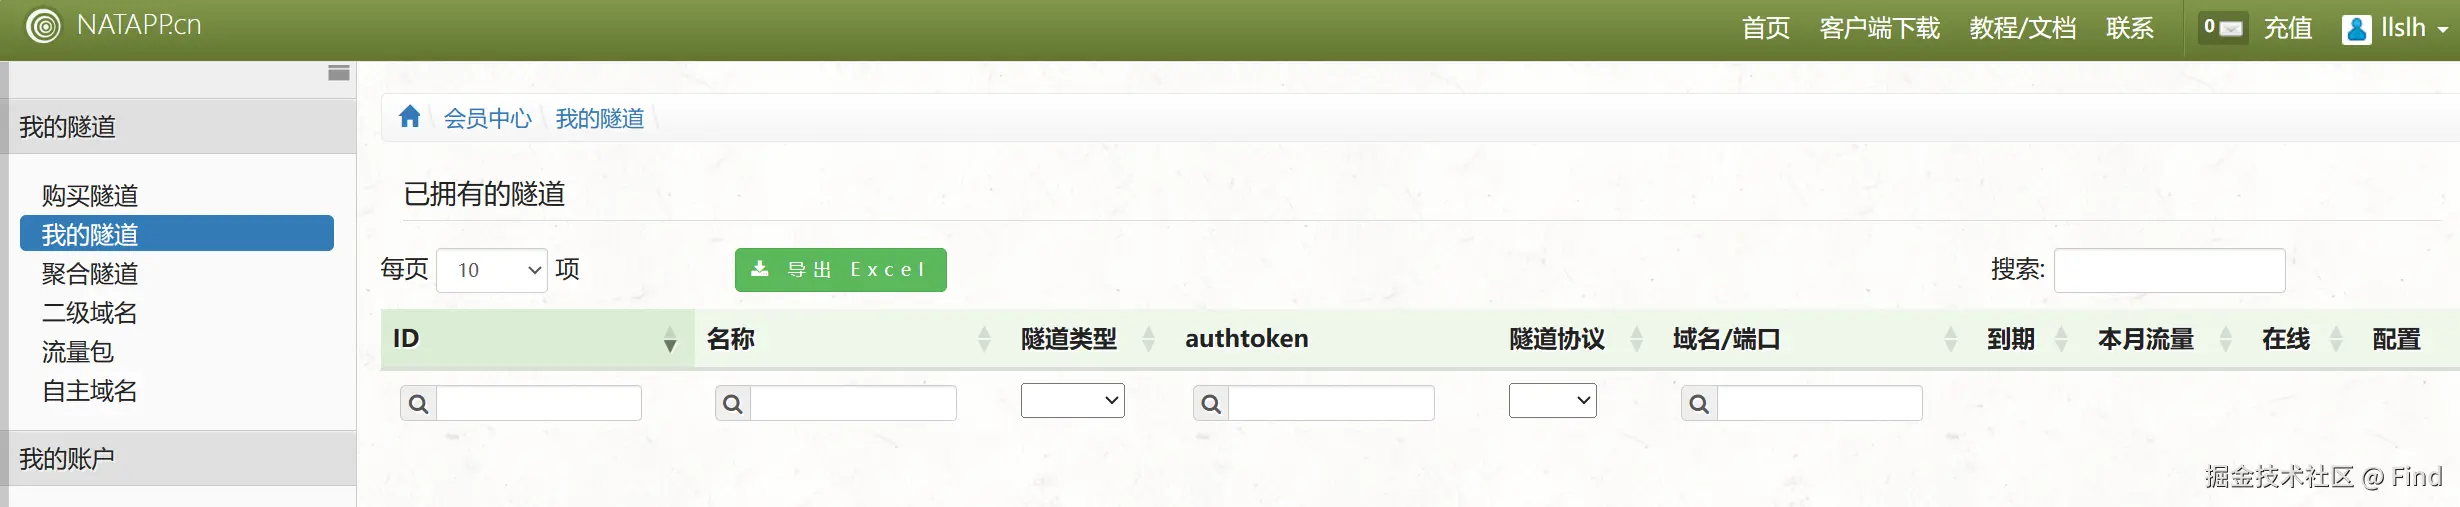Collapse the sidebar using the menu icon
The width and height of the screenshot is (2460, 507).
pos(339,72)
